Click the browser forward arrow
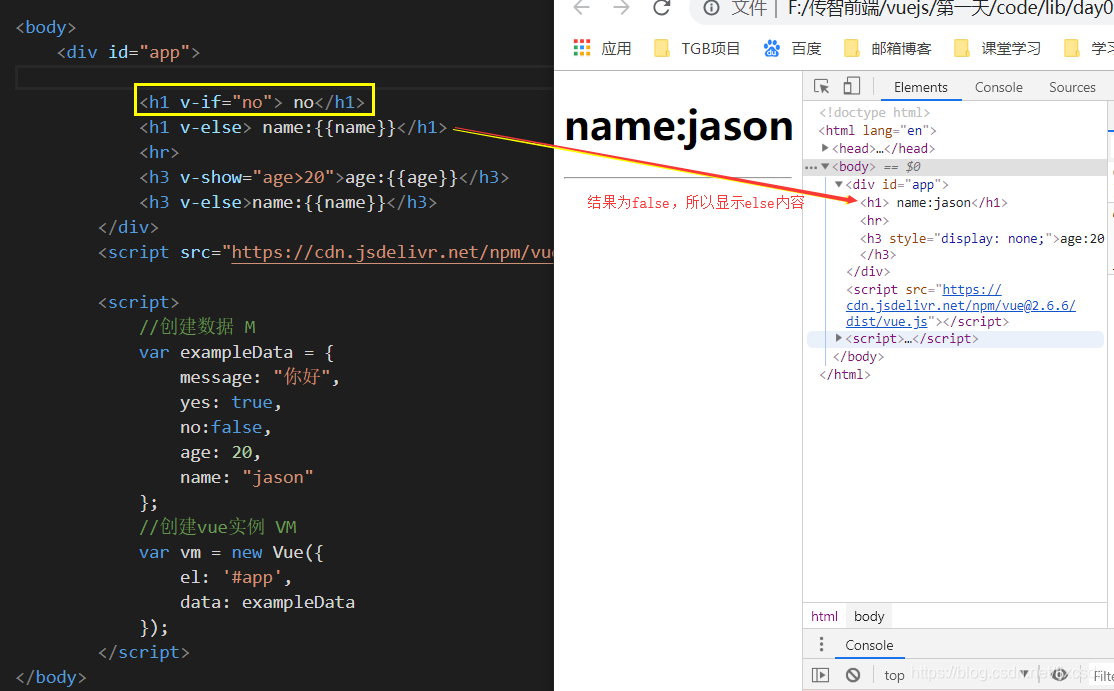Image resolution: width=1114 pixels, height=691 pixels. (x=622, y=8)
